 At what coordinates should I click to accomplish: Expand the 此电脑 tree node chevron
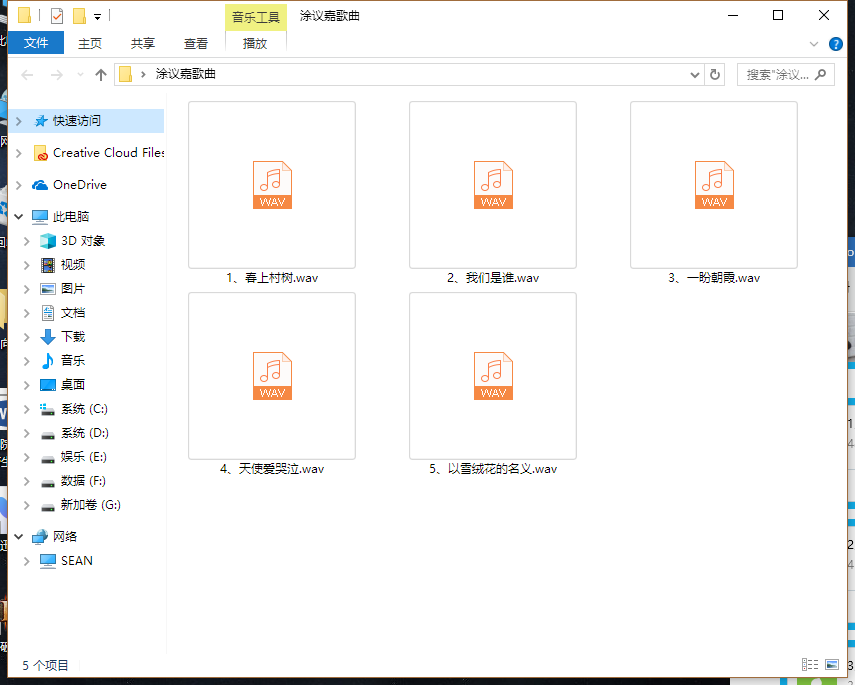click(x=18, y=217)
